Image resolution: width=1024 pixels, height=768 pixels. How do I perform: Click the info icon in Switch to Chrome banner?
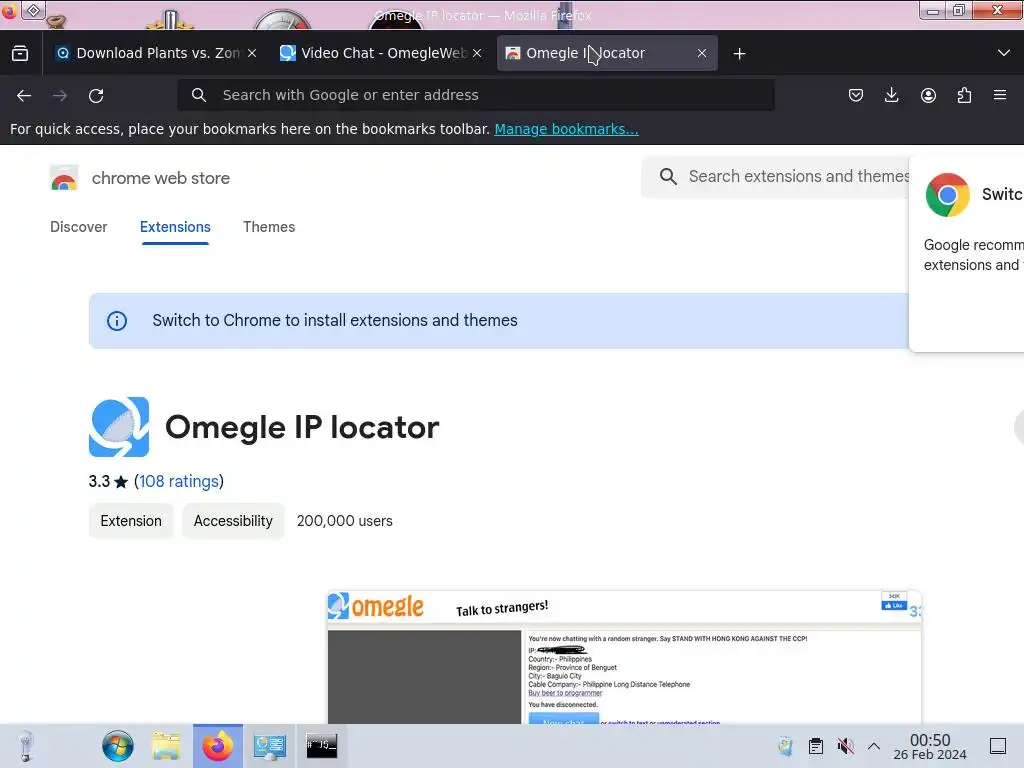117,321
